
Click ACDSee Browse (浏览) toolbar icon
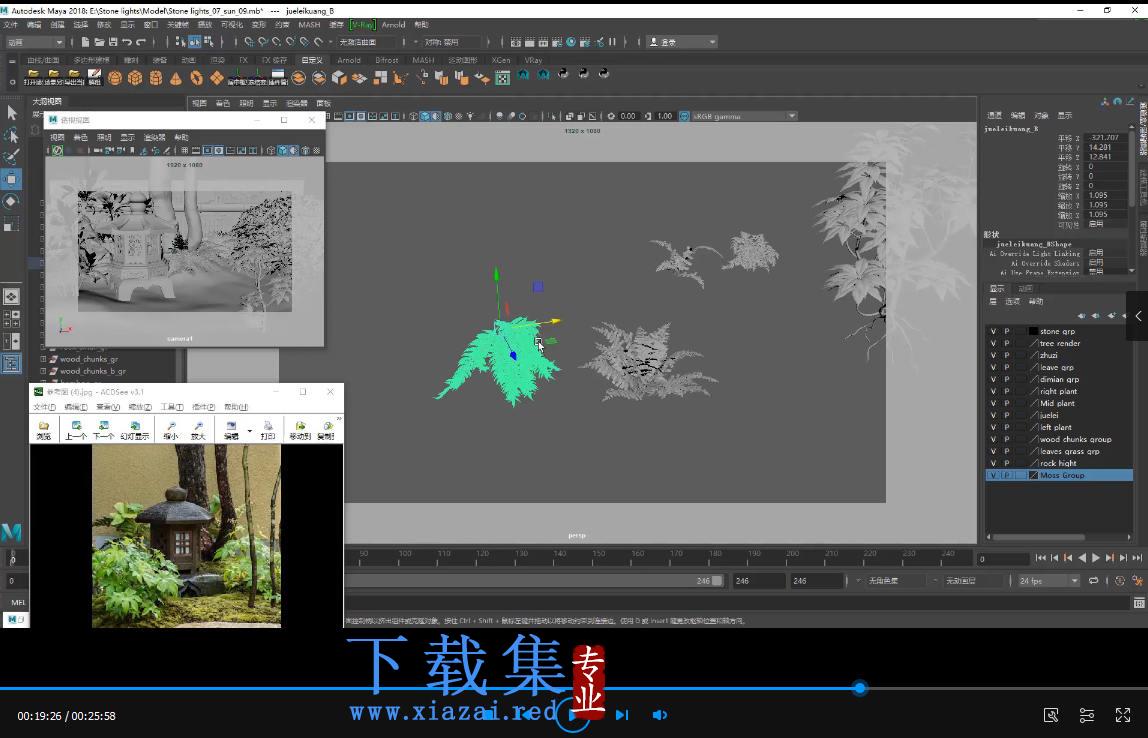pos(44,430)
